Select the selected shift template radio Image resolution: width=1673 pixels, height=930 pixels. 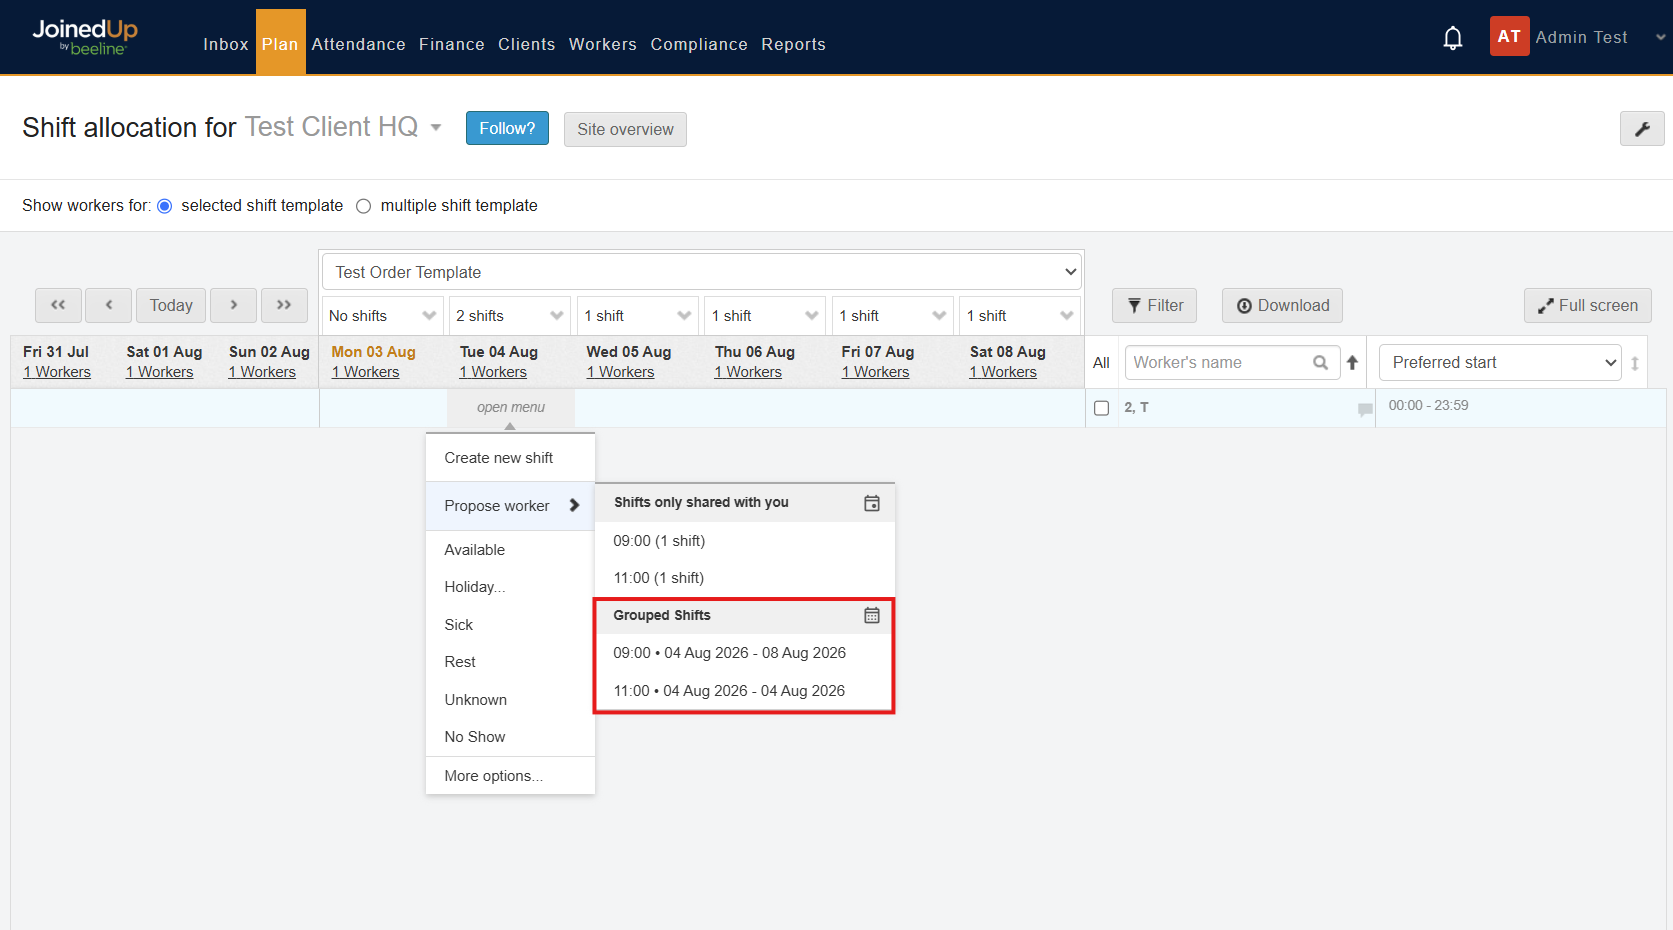pyautogui.click(x=165, y=206)
